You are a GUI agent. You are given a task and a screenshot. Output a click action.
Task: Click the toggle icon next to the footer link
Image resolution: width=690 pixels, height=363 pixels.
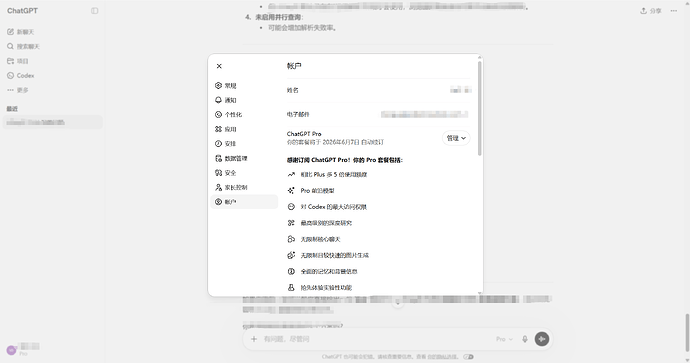(468, 357)
